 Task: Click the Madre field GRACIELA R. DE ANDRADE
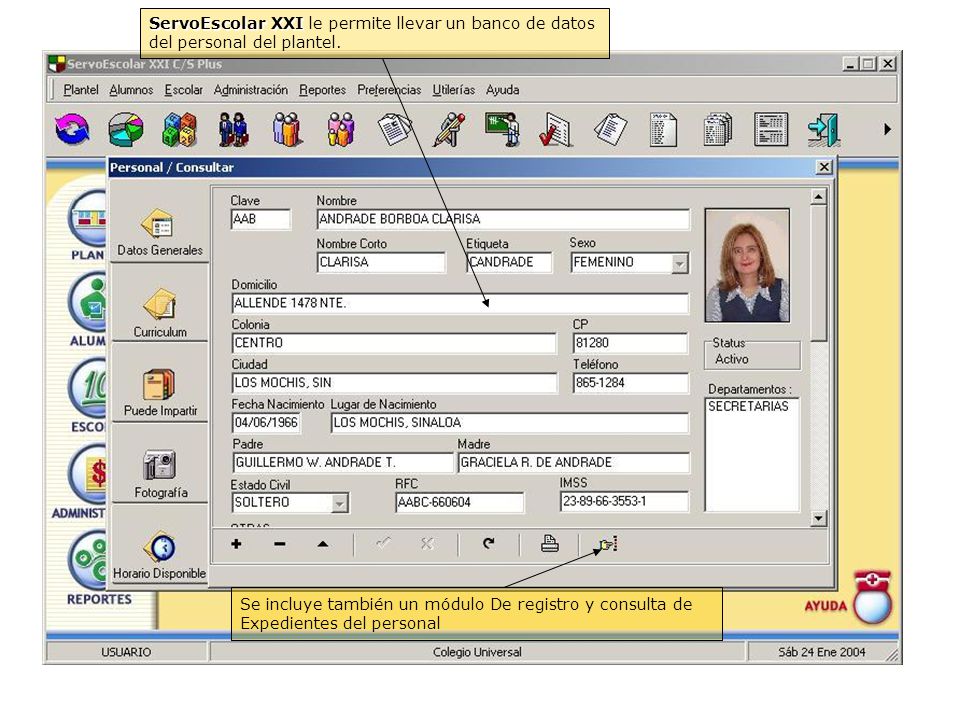tap(574, 462)
